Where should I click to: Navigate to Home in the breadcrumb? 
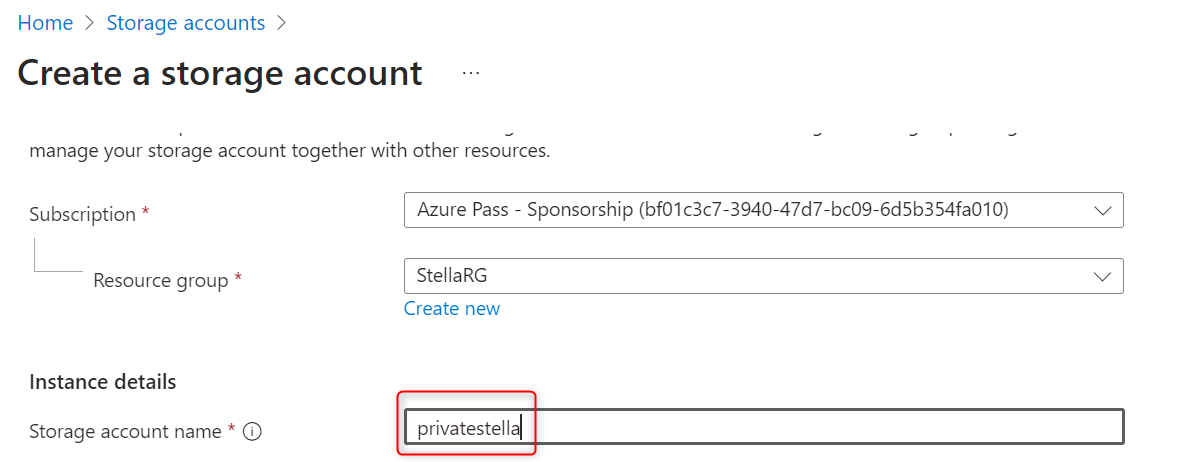pos(45,23)
